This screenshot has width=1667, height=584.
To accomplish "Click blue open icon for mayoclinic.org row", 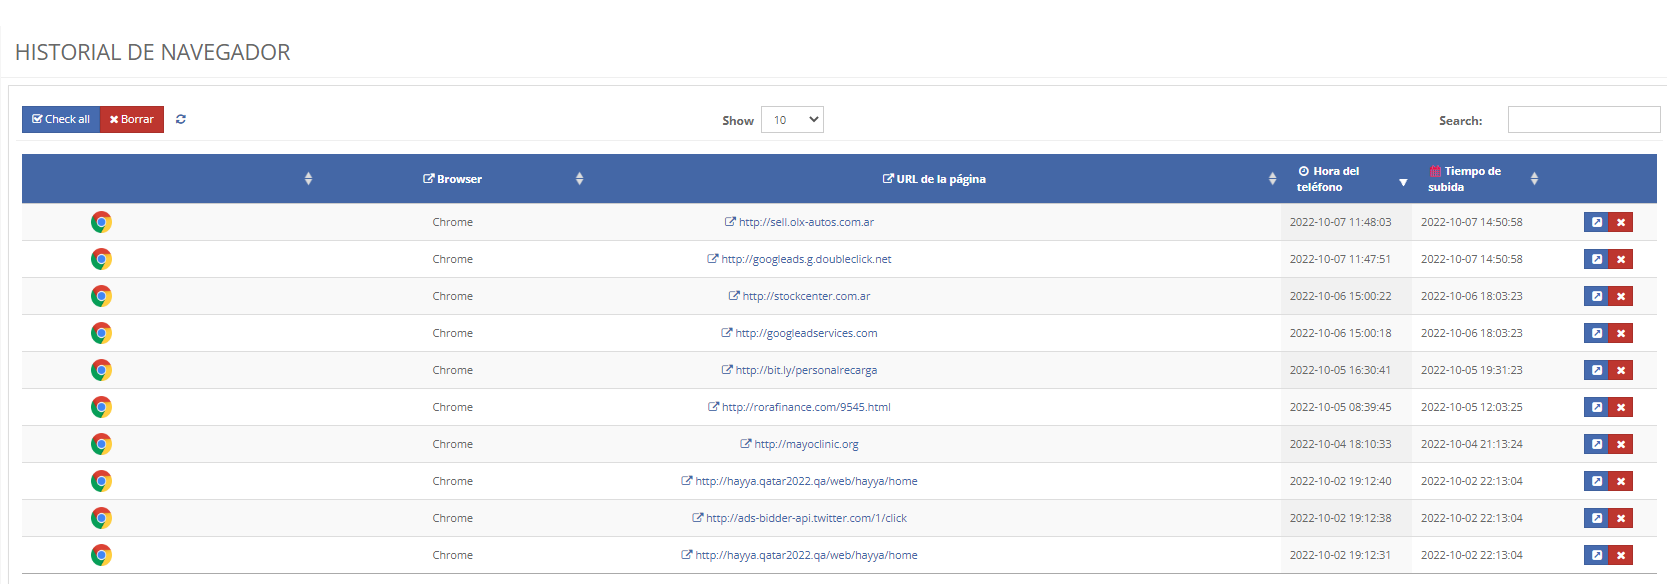I will pos(1596,444).
